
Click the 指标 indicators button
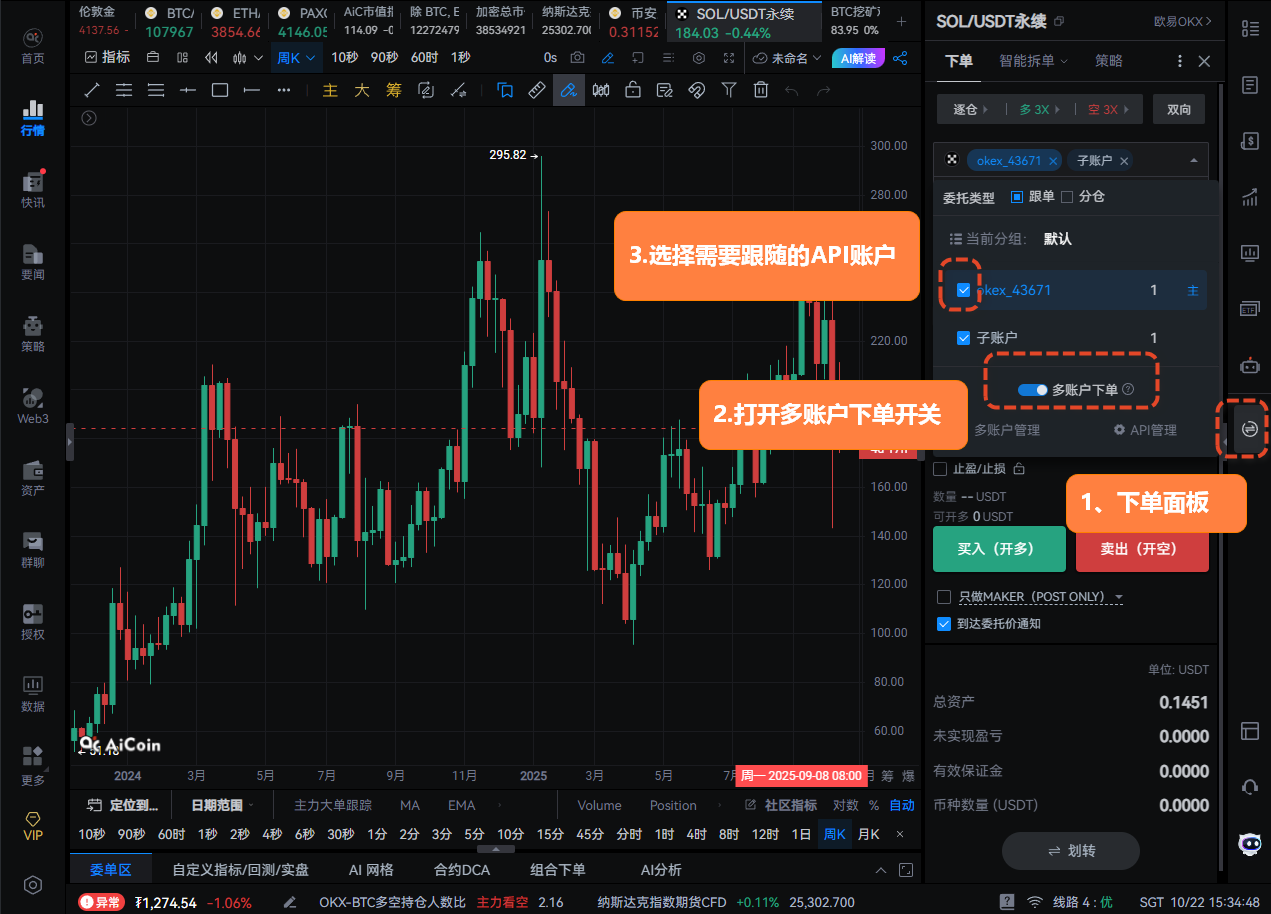[x=108, y=58]
